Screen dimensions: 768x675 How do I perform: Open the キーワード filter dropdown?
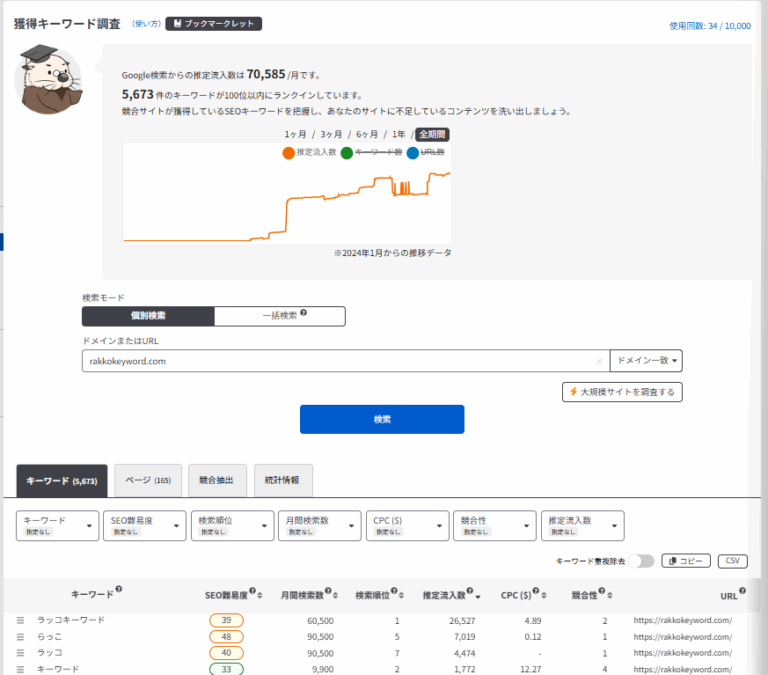point(57,526)
